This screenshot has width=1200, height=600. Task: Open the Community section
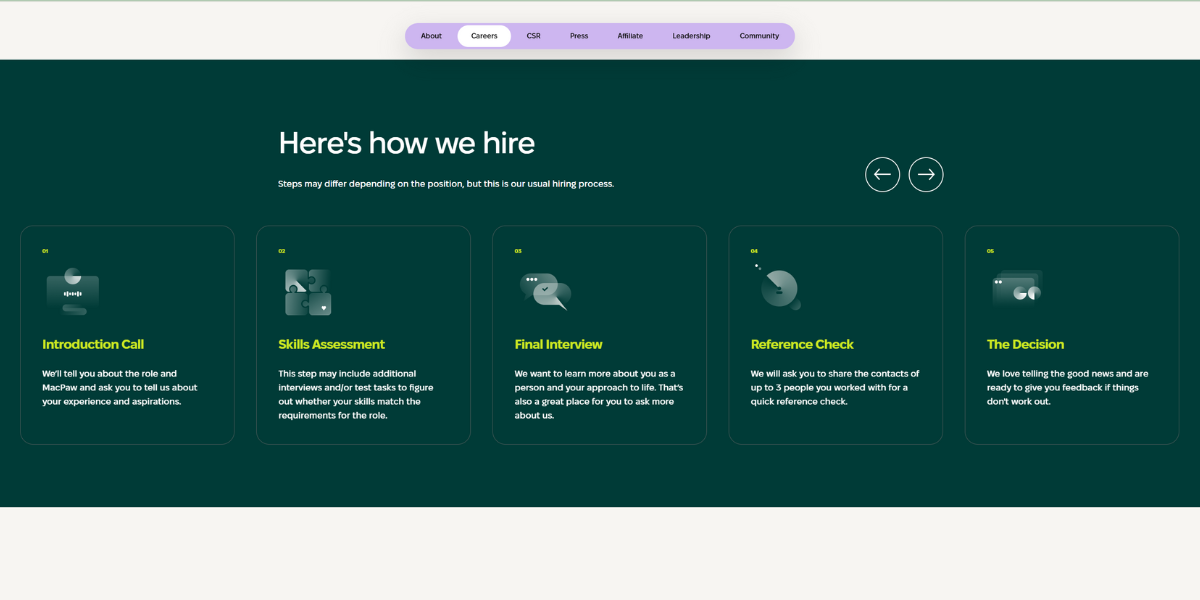click(x=760, y=35)
